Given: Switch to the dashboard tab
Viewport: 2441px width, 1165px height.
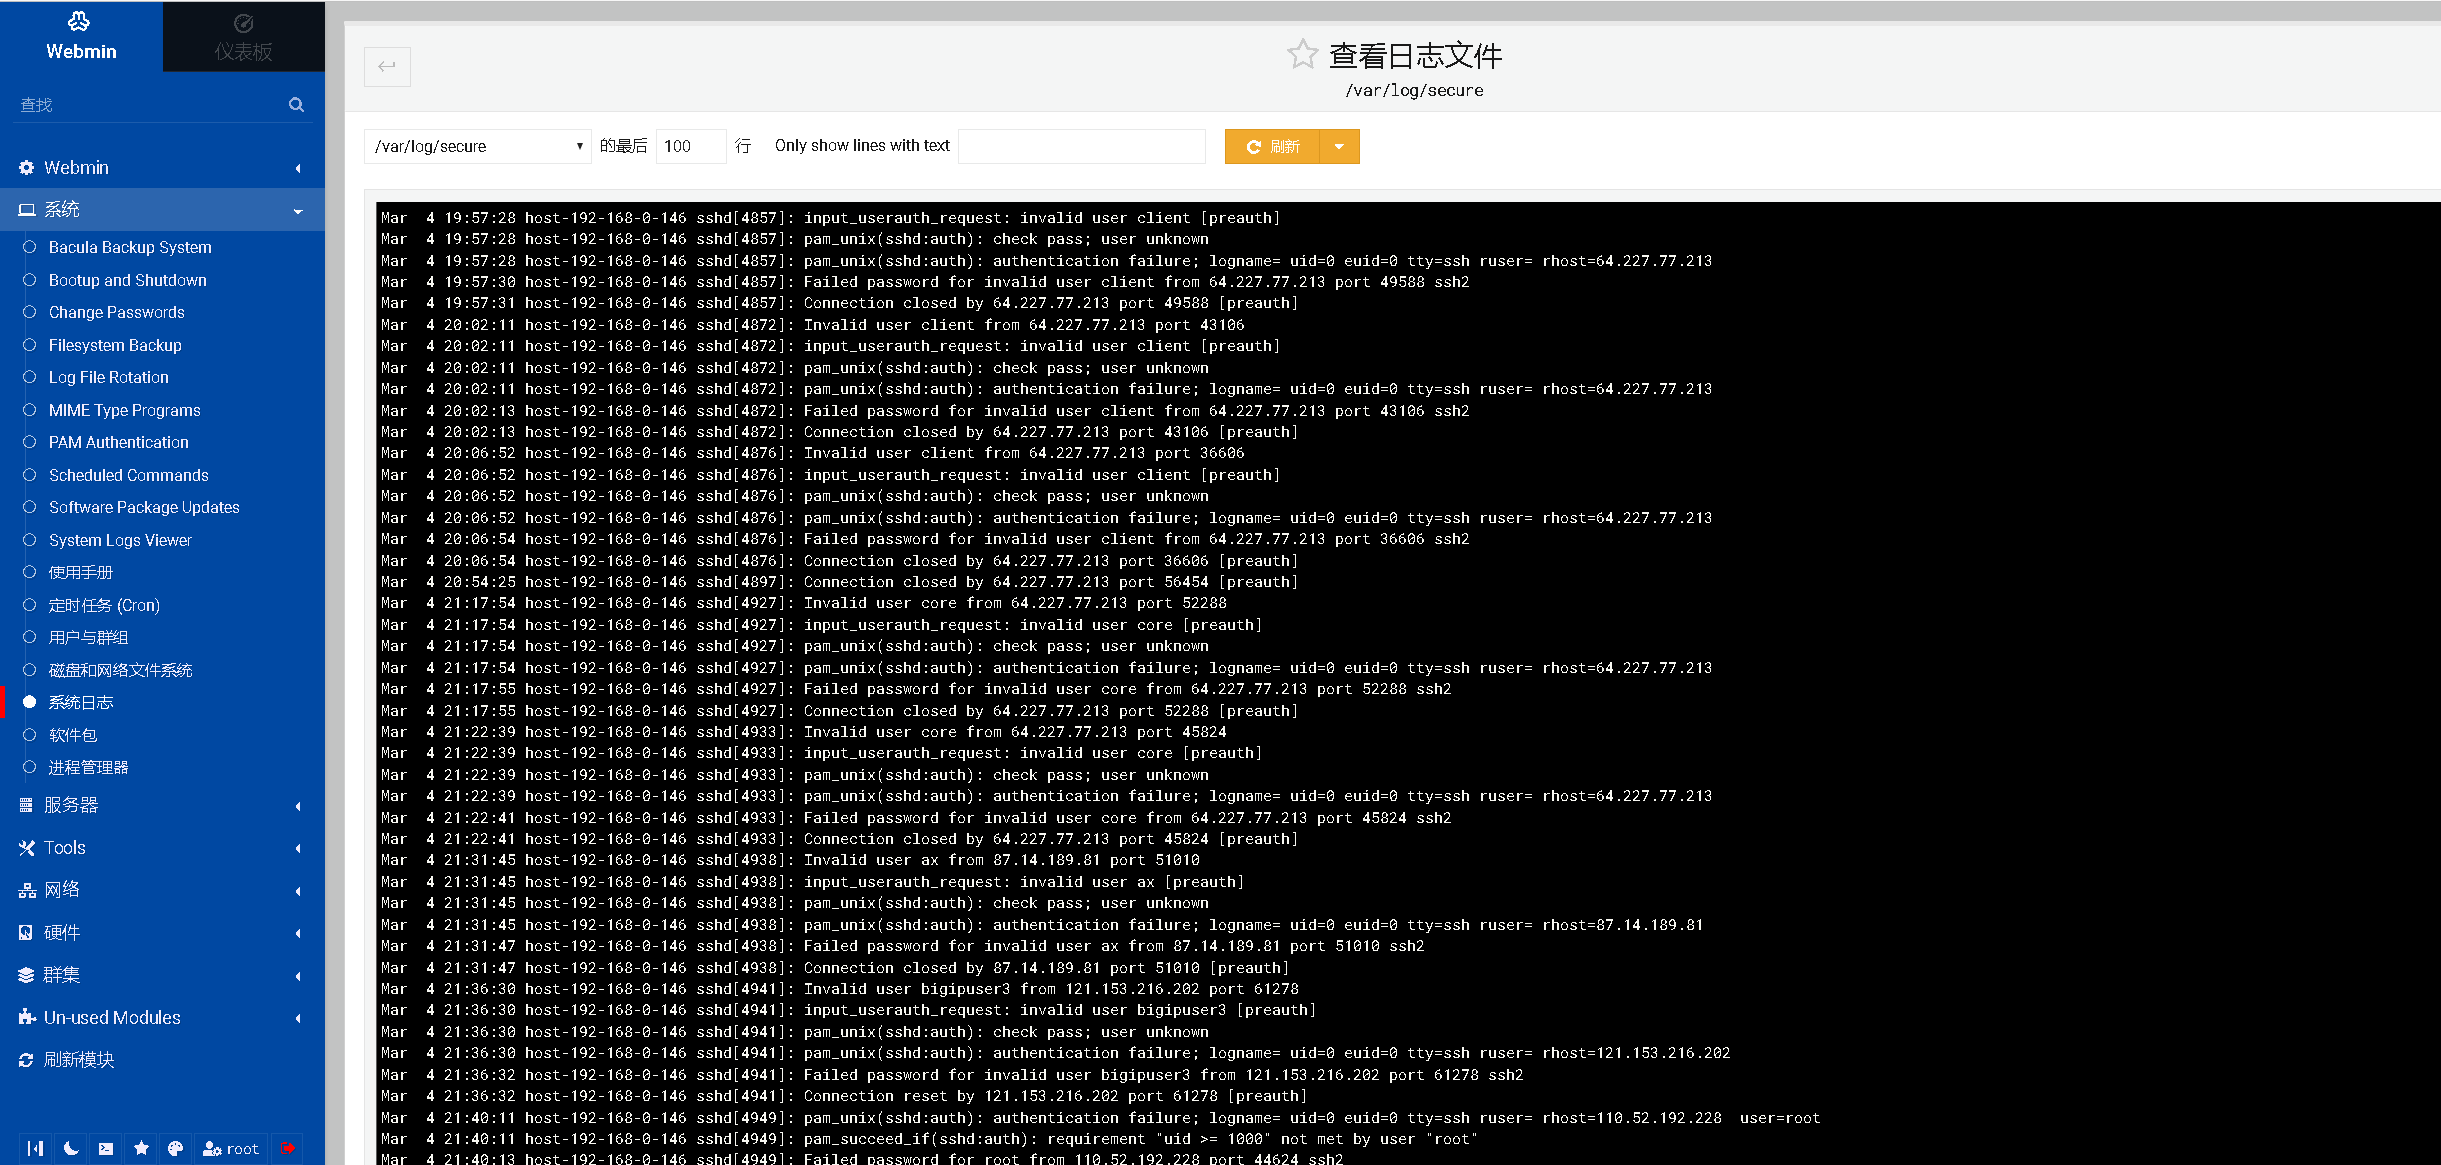Looking at the screenshot, I should pos(243,37).
